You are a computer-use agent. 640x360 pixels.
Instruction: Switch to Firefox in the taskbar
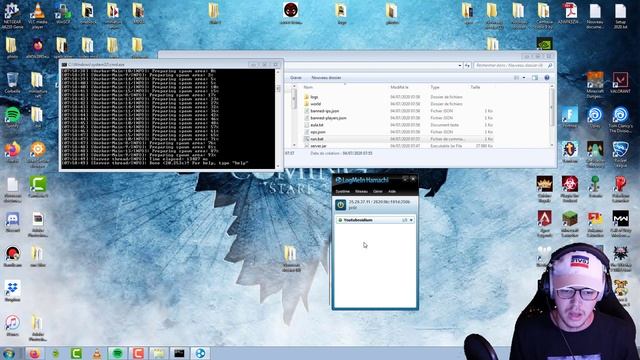(34, 353)
